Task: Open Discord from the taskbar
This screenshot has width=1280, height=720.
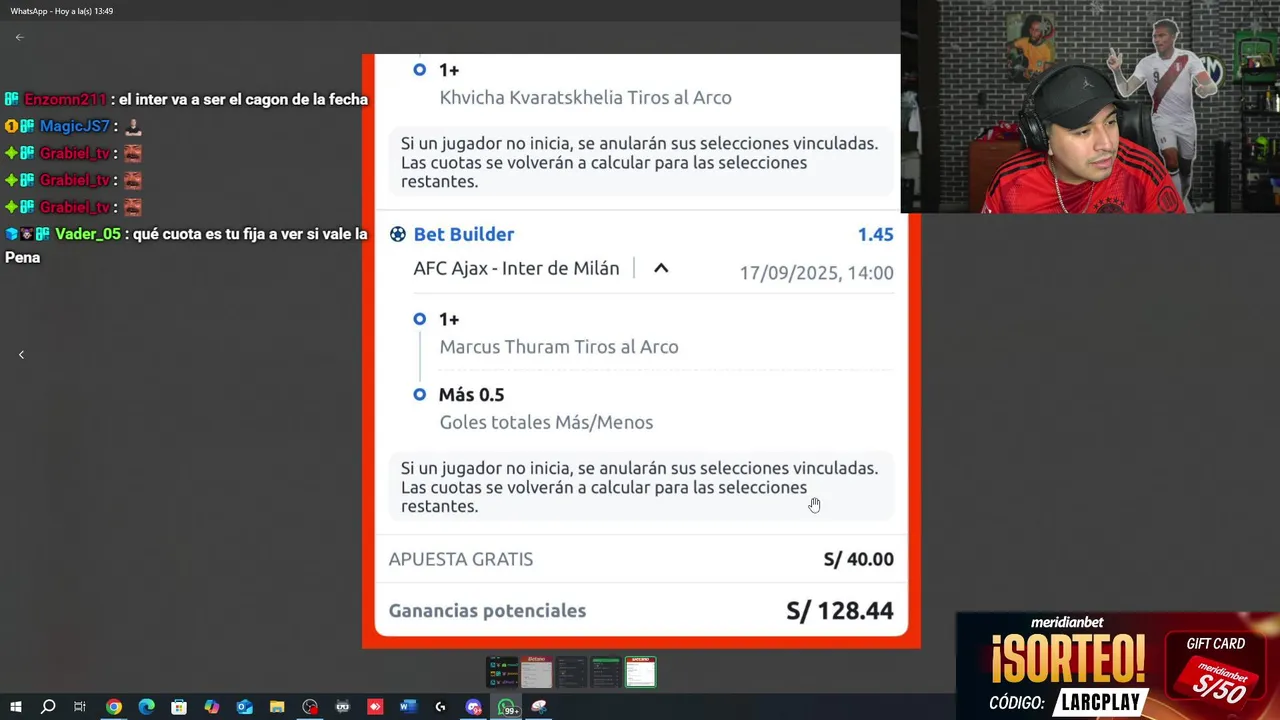Action: click(474, 707)
